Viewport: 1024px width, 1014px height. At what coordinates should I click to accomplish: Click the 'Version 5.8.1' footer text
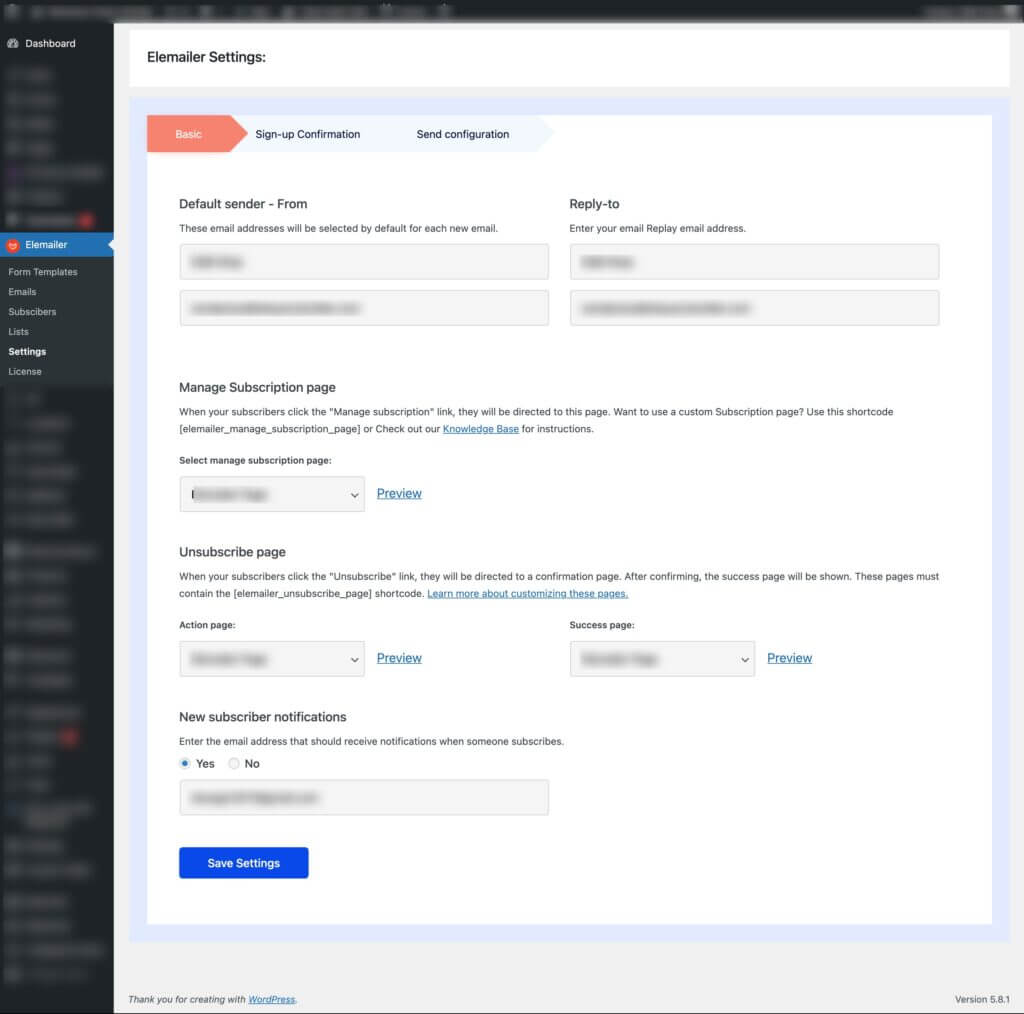tap(982, 999)
